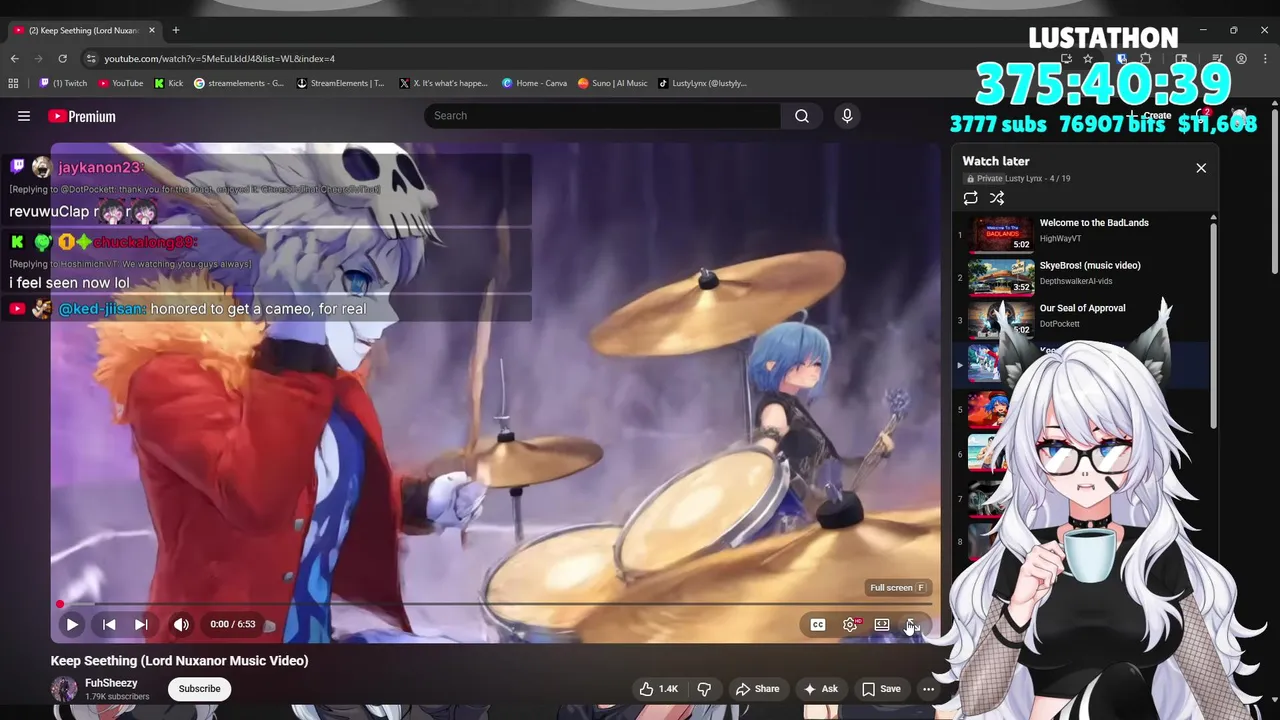Focus the YouTube search box

(x=603, y=116)
